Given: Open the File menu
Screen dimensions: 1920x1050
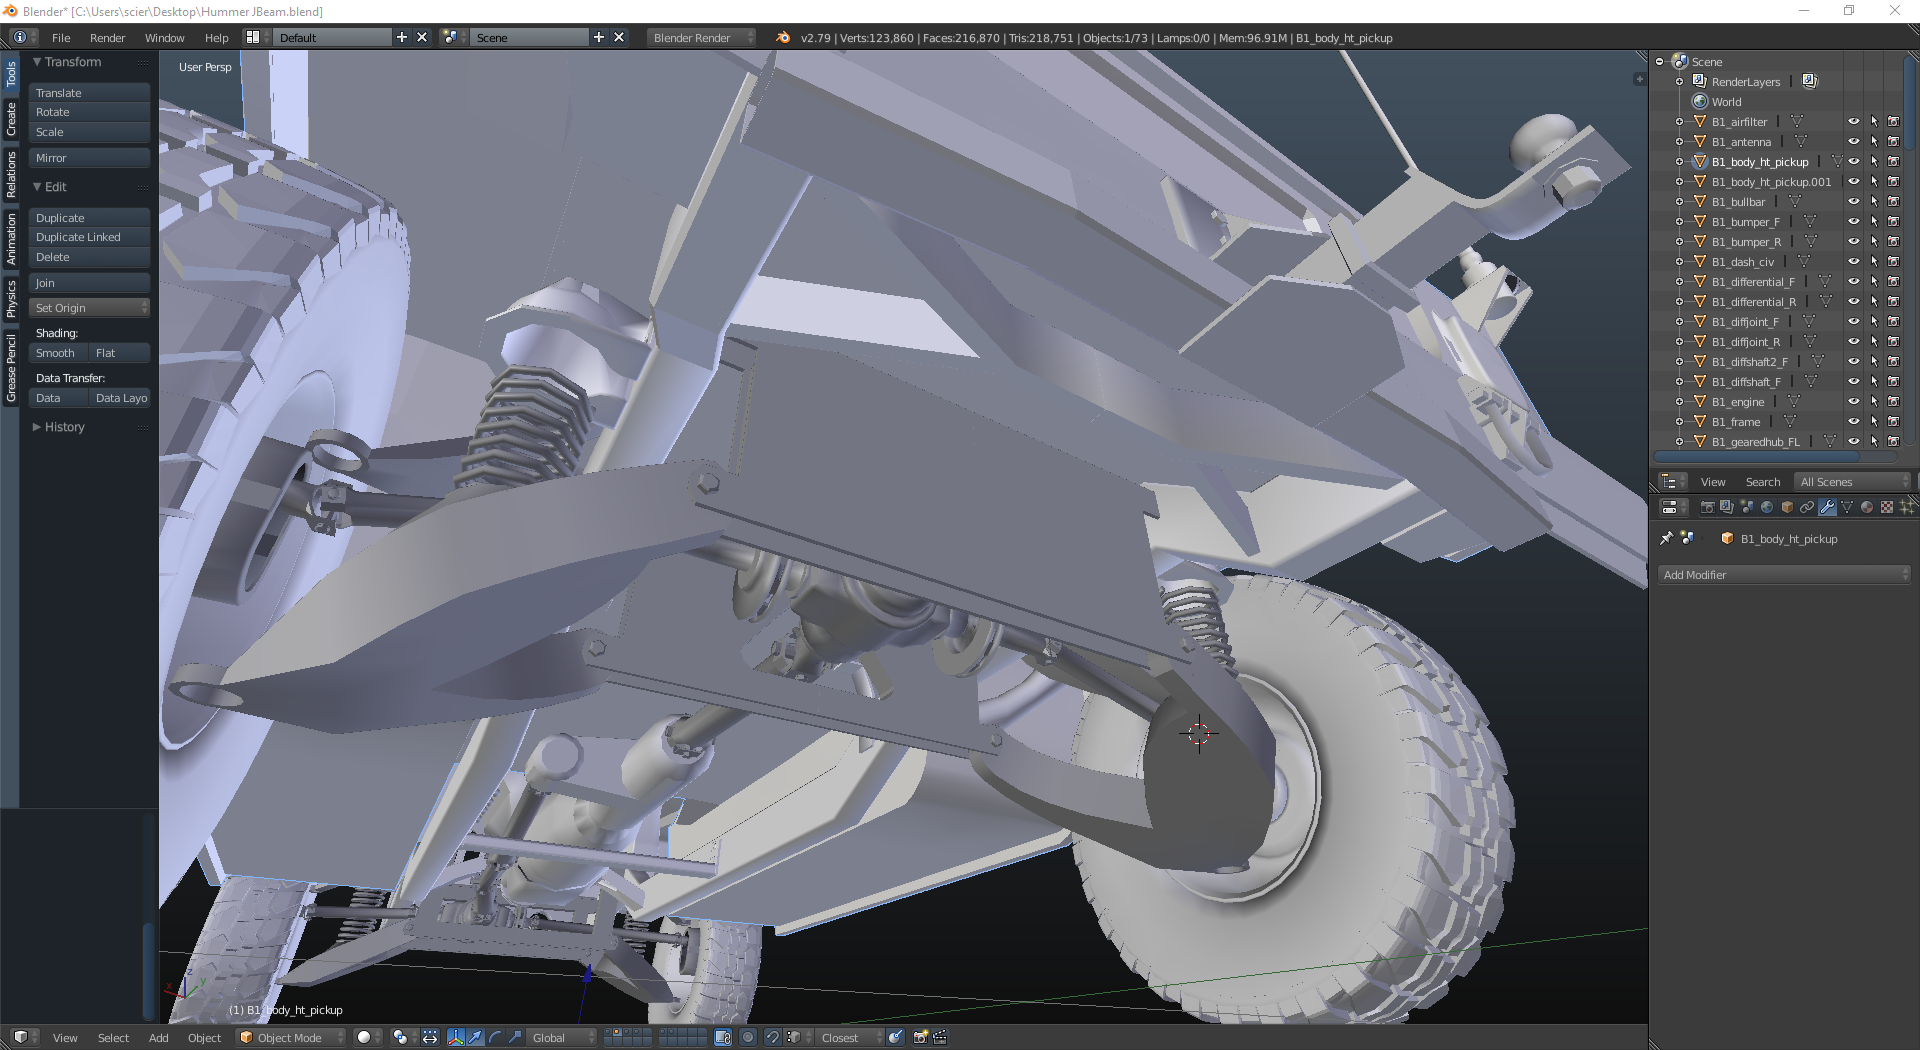Looking at the screenshot, I should pos(61,37).
